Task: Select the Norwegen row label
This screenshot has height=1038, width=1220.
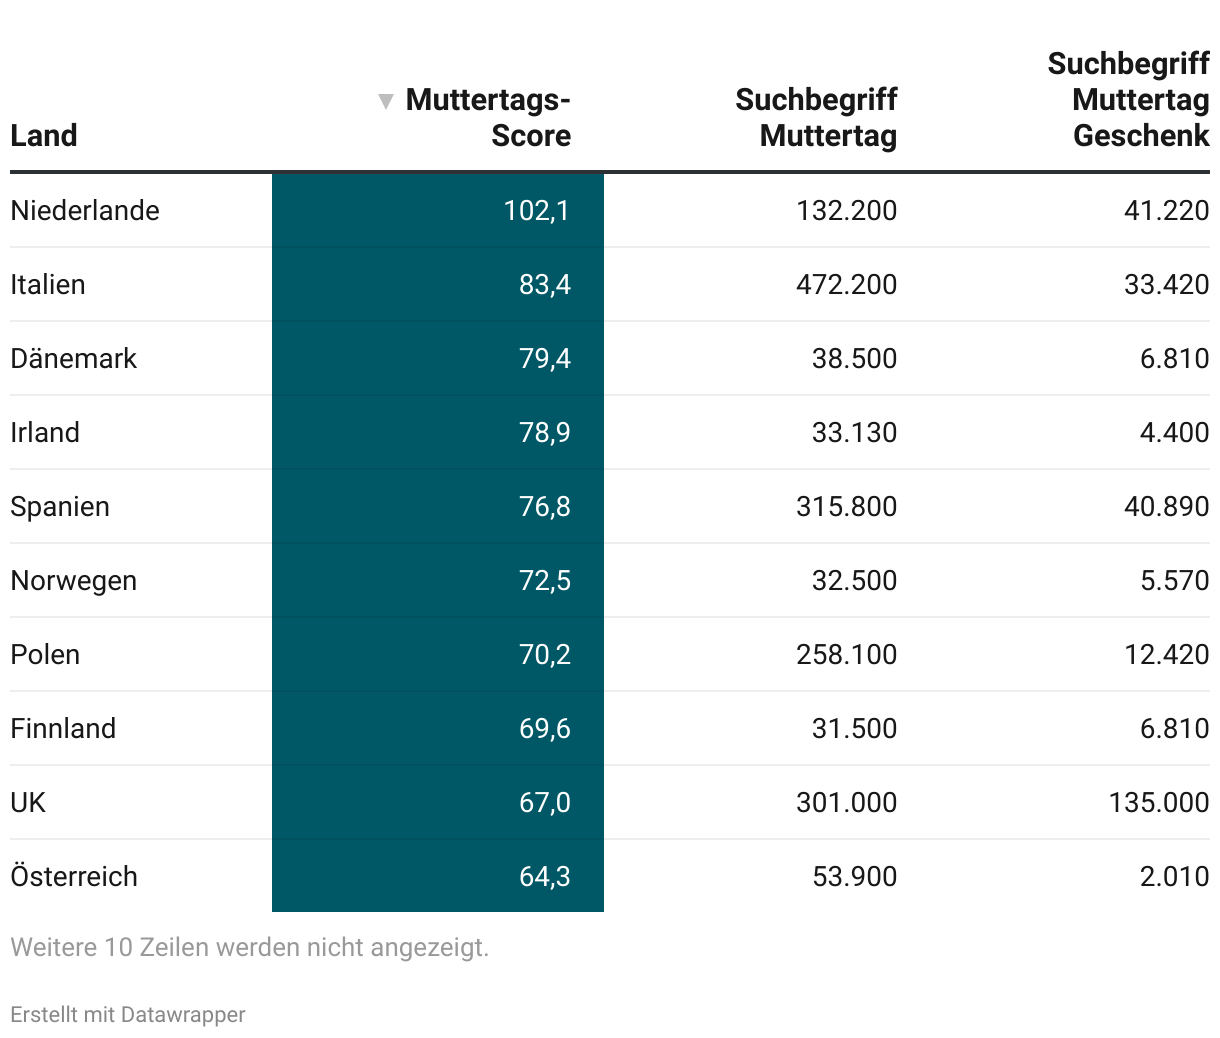Action: tap(74, 580)
